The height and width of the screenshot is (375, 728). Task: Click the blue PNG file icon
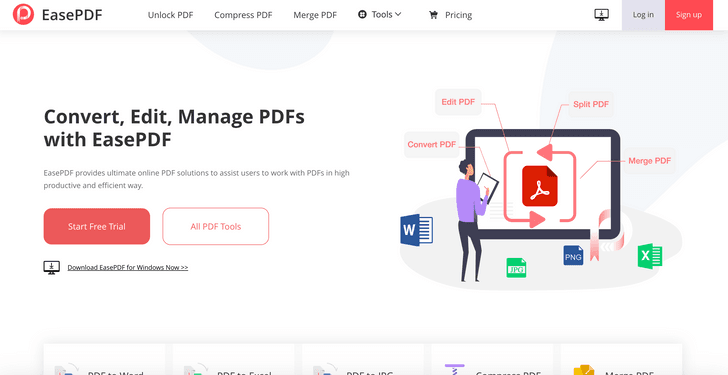(573, 255)
